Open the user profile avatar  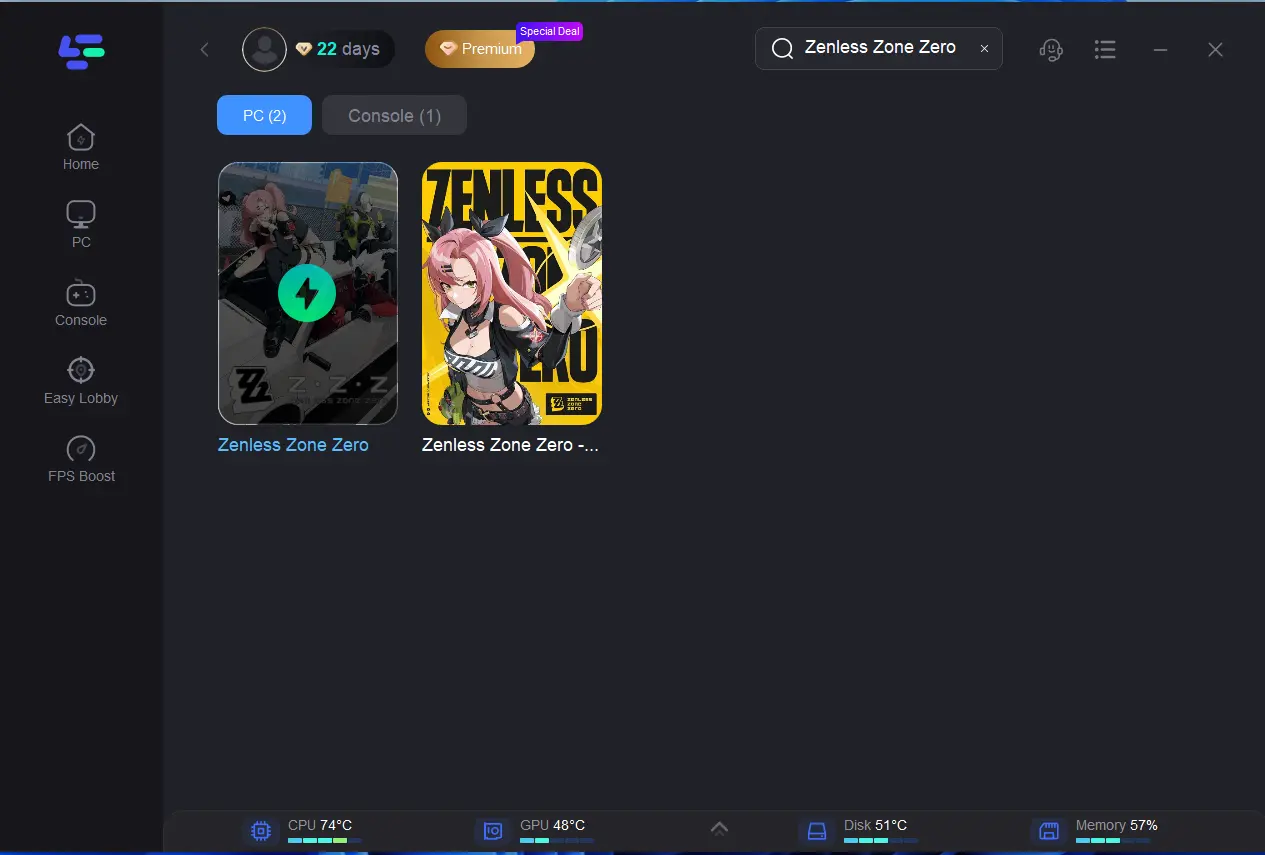pos(264,49)
